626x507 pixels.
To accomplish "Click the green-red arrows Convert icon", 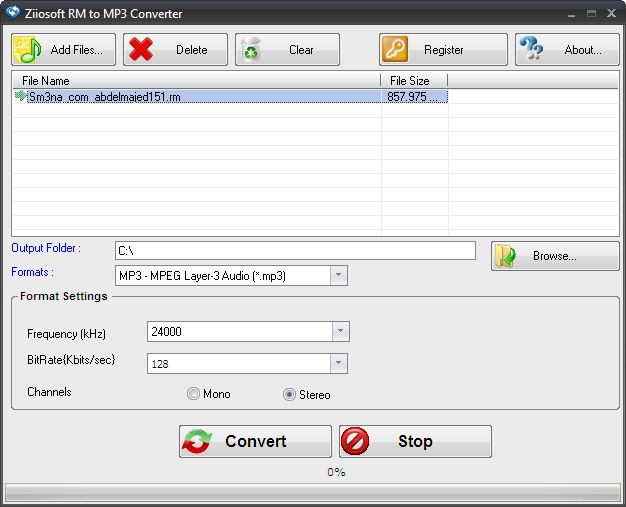I will click(x=197, y=441).
